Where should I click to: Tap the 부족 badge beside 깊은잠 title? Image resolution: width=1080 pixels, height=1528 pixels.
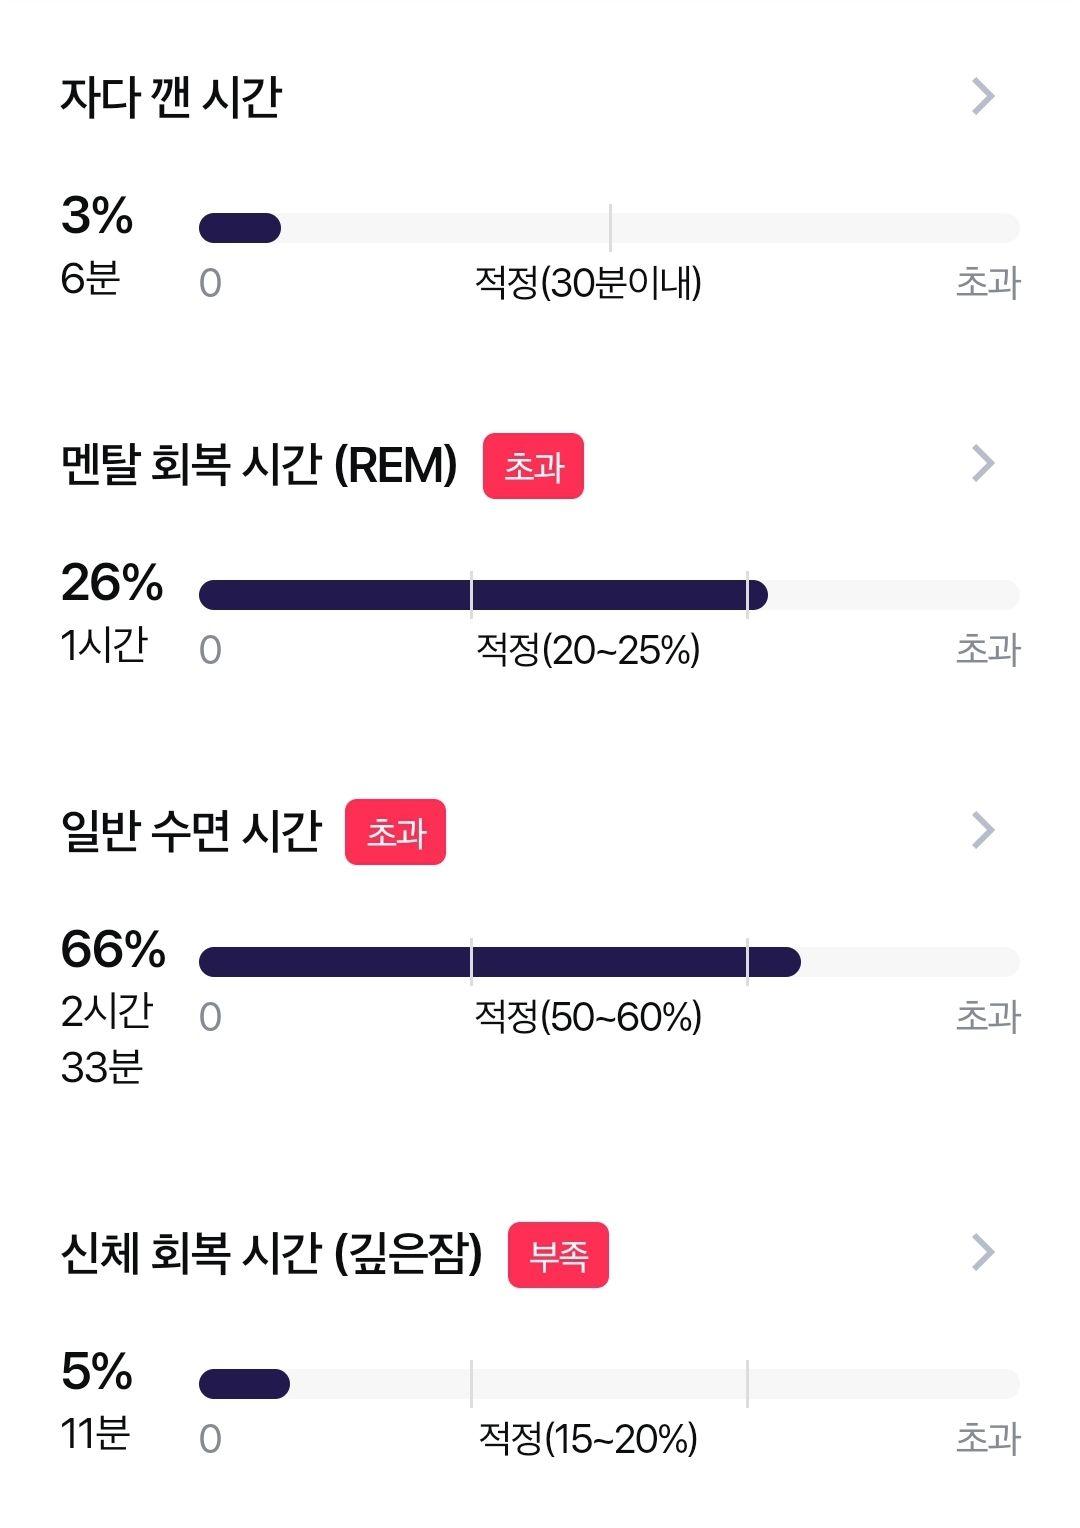[x=558, y=1255]
